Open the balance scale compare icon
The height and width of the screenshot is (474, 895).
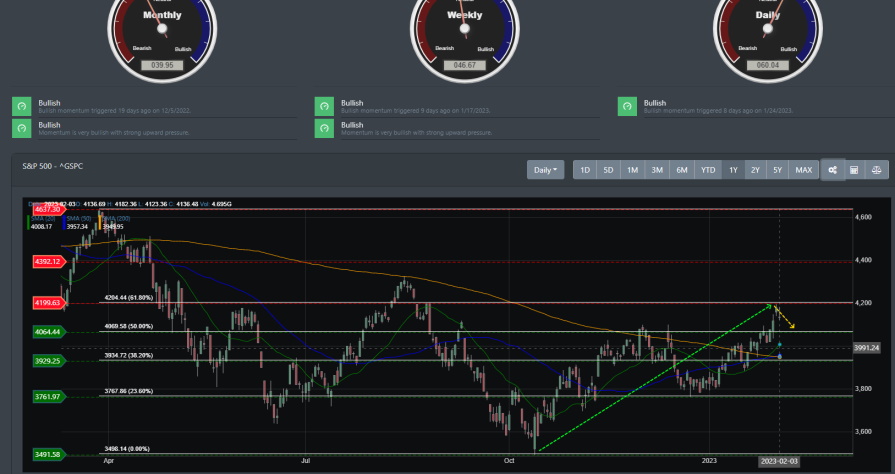[876, 170]
